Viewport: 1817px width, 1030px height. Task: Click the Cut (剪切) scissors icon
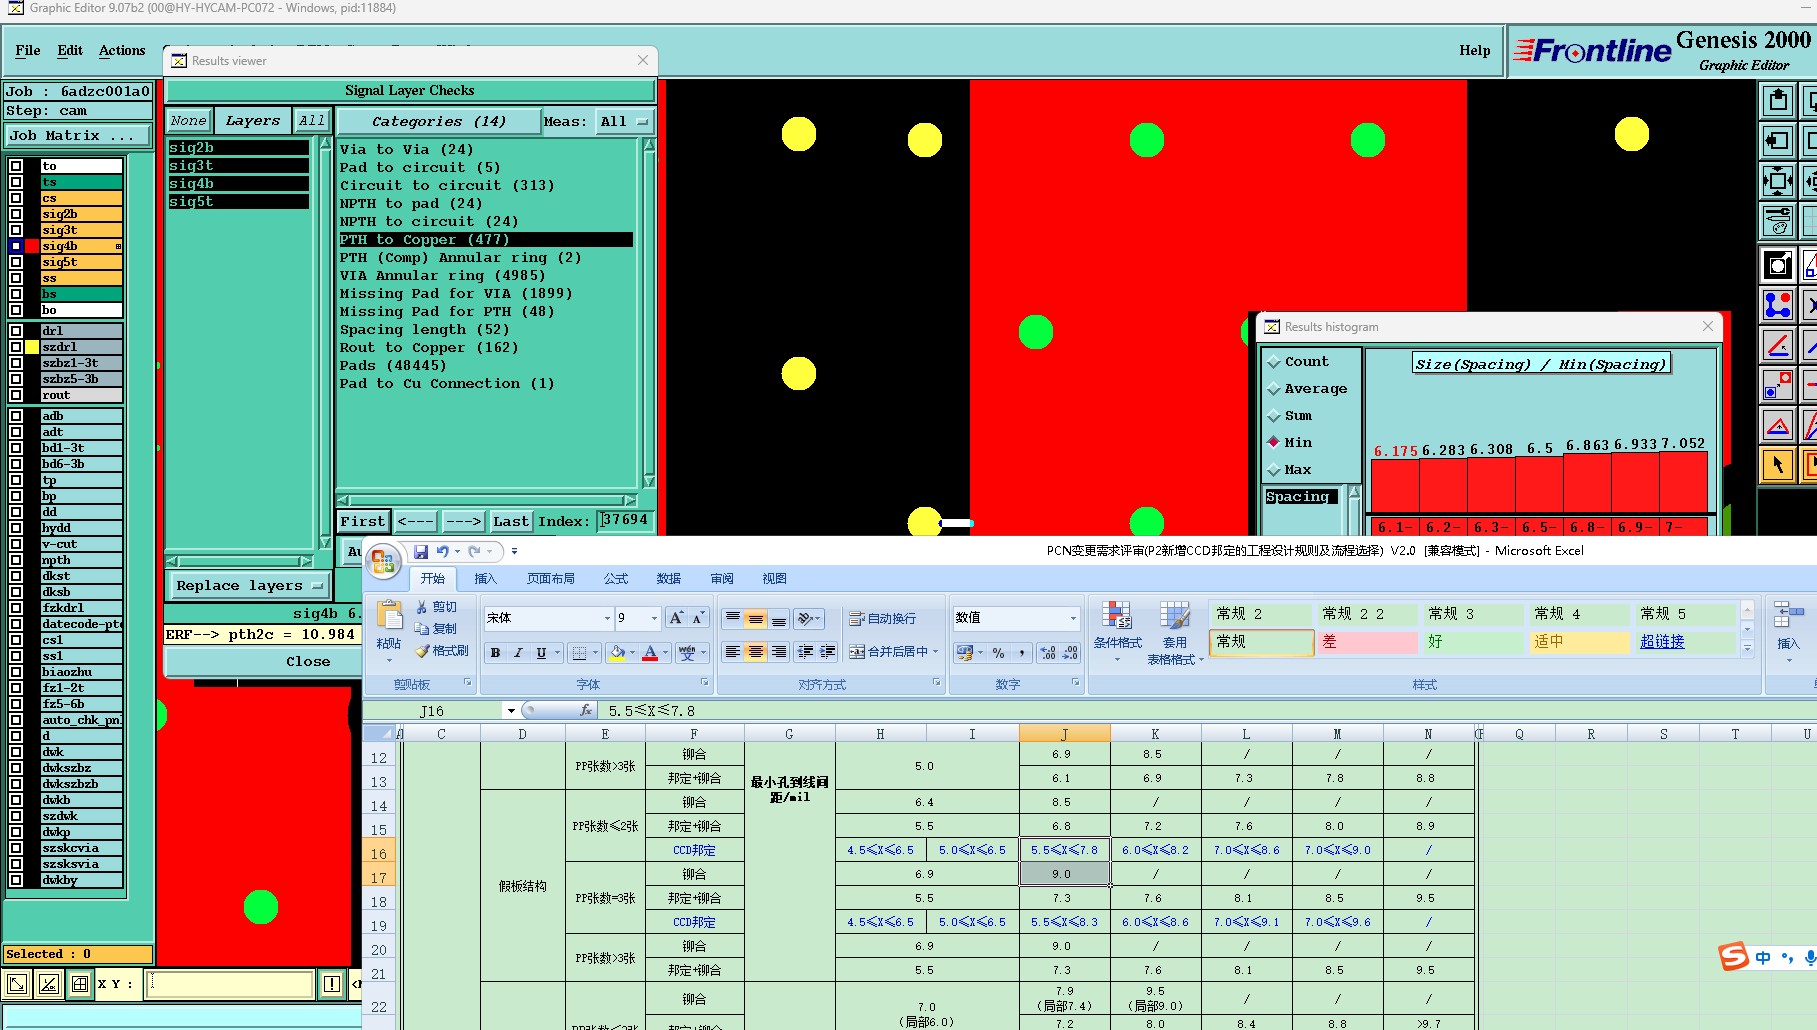coord(422,607)
